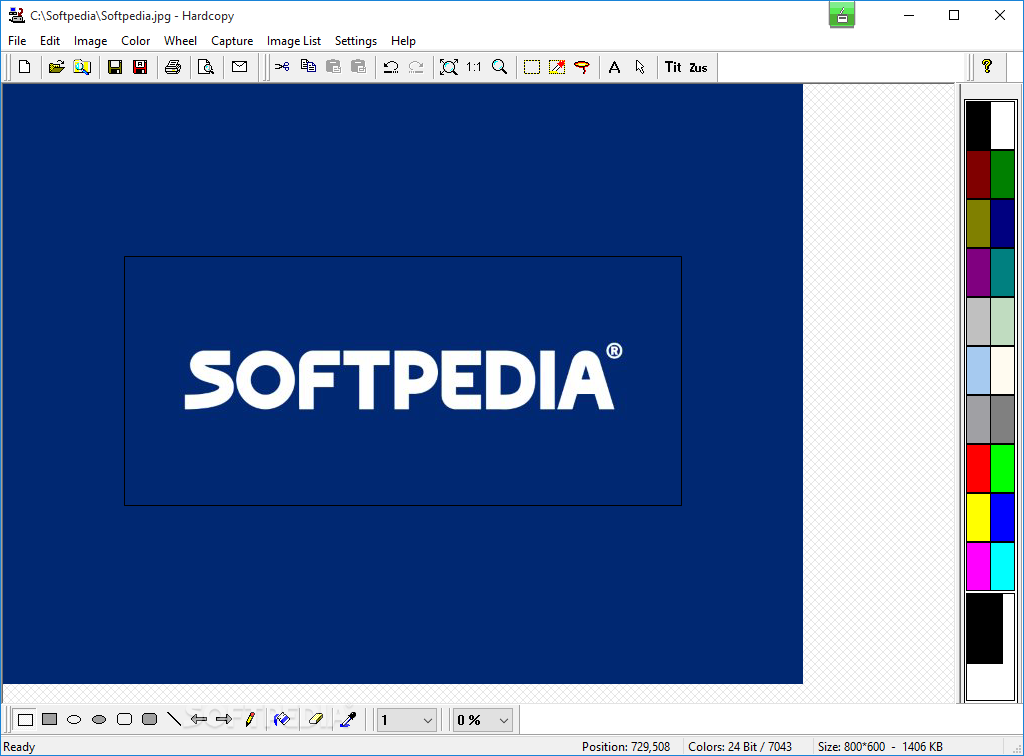Pick the cyan palette swatch

(1002, 566)
